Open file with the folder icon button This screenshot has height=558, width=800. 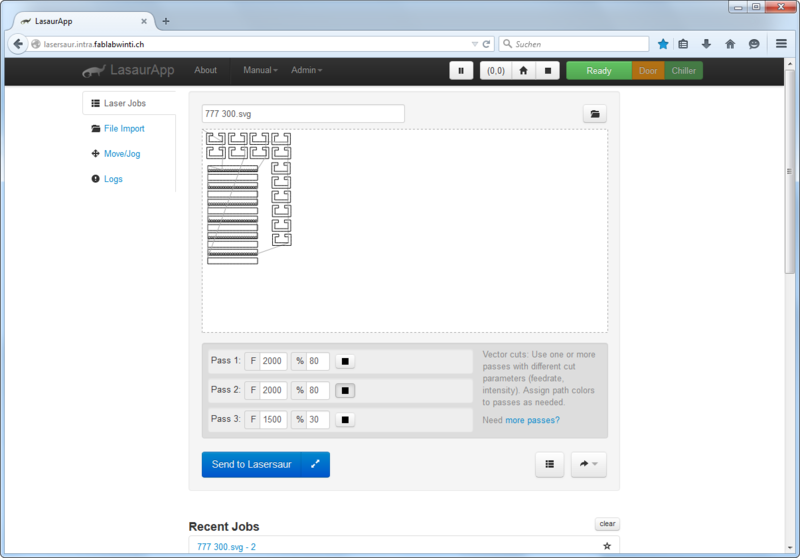point(595,114)
